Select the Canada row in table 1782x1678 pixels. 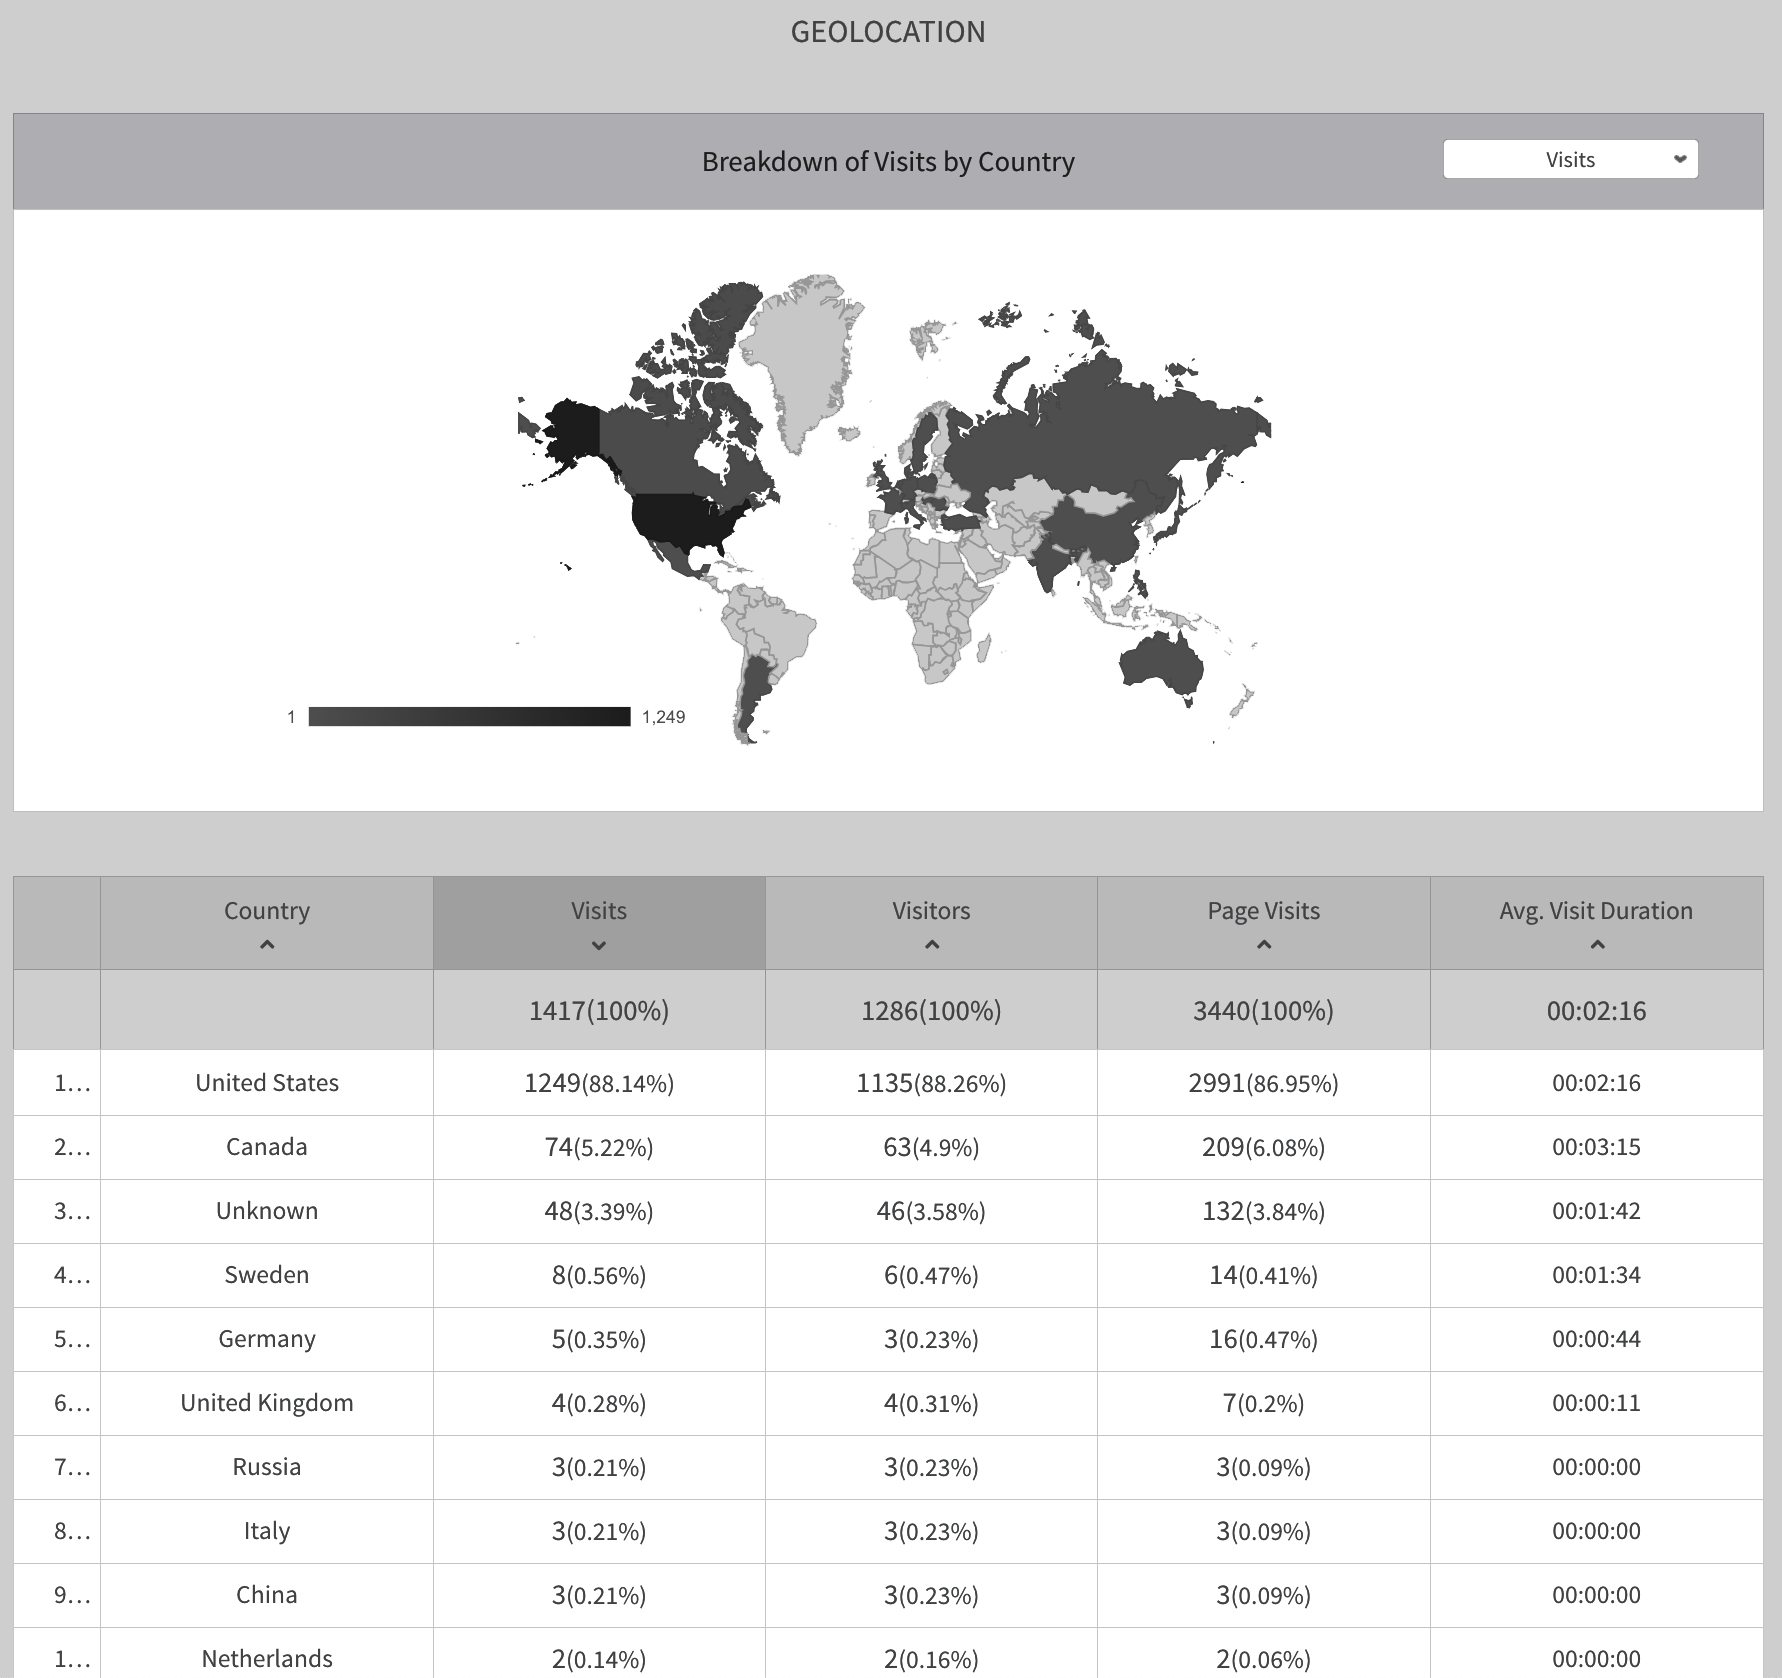[267, 1147]
